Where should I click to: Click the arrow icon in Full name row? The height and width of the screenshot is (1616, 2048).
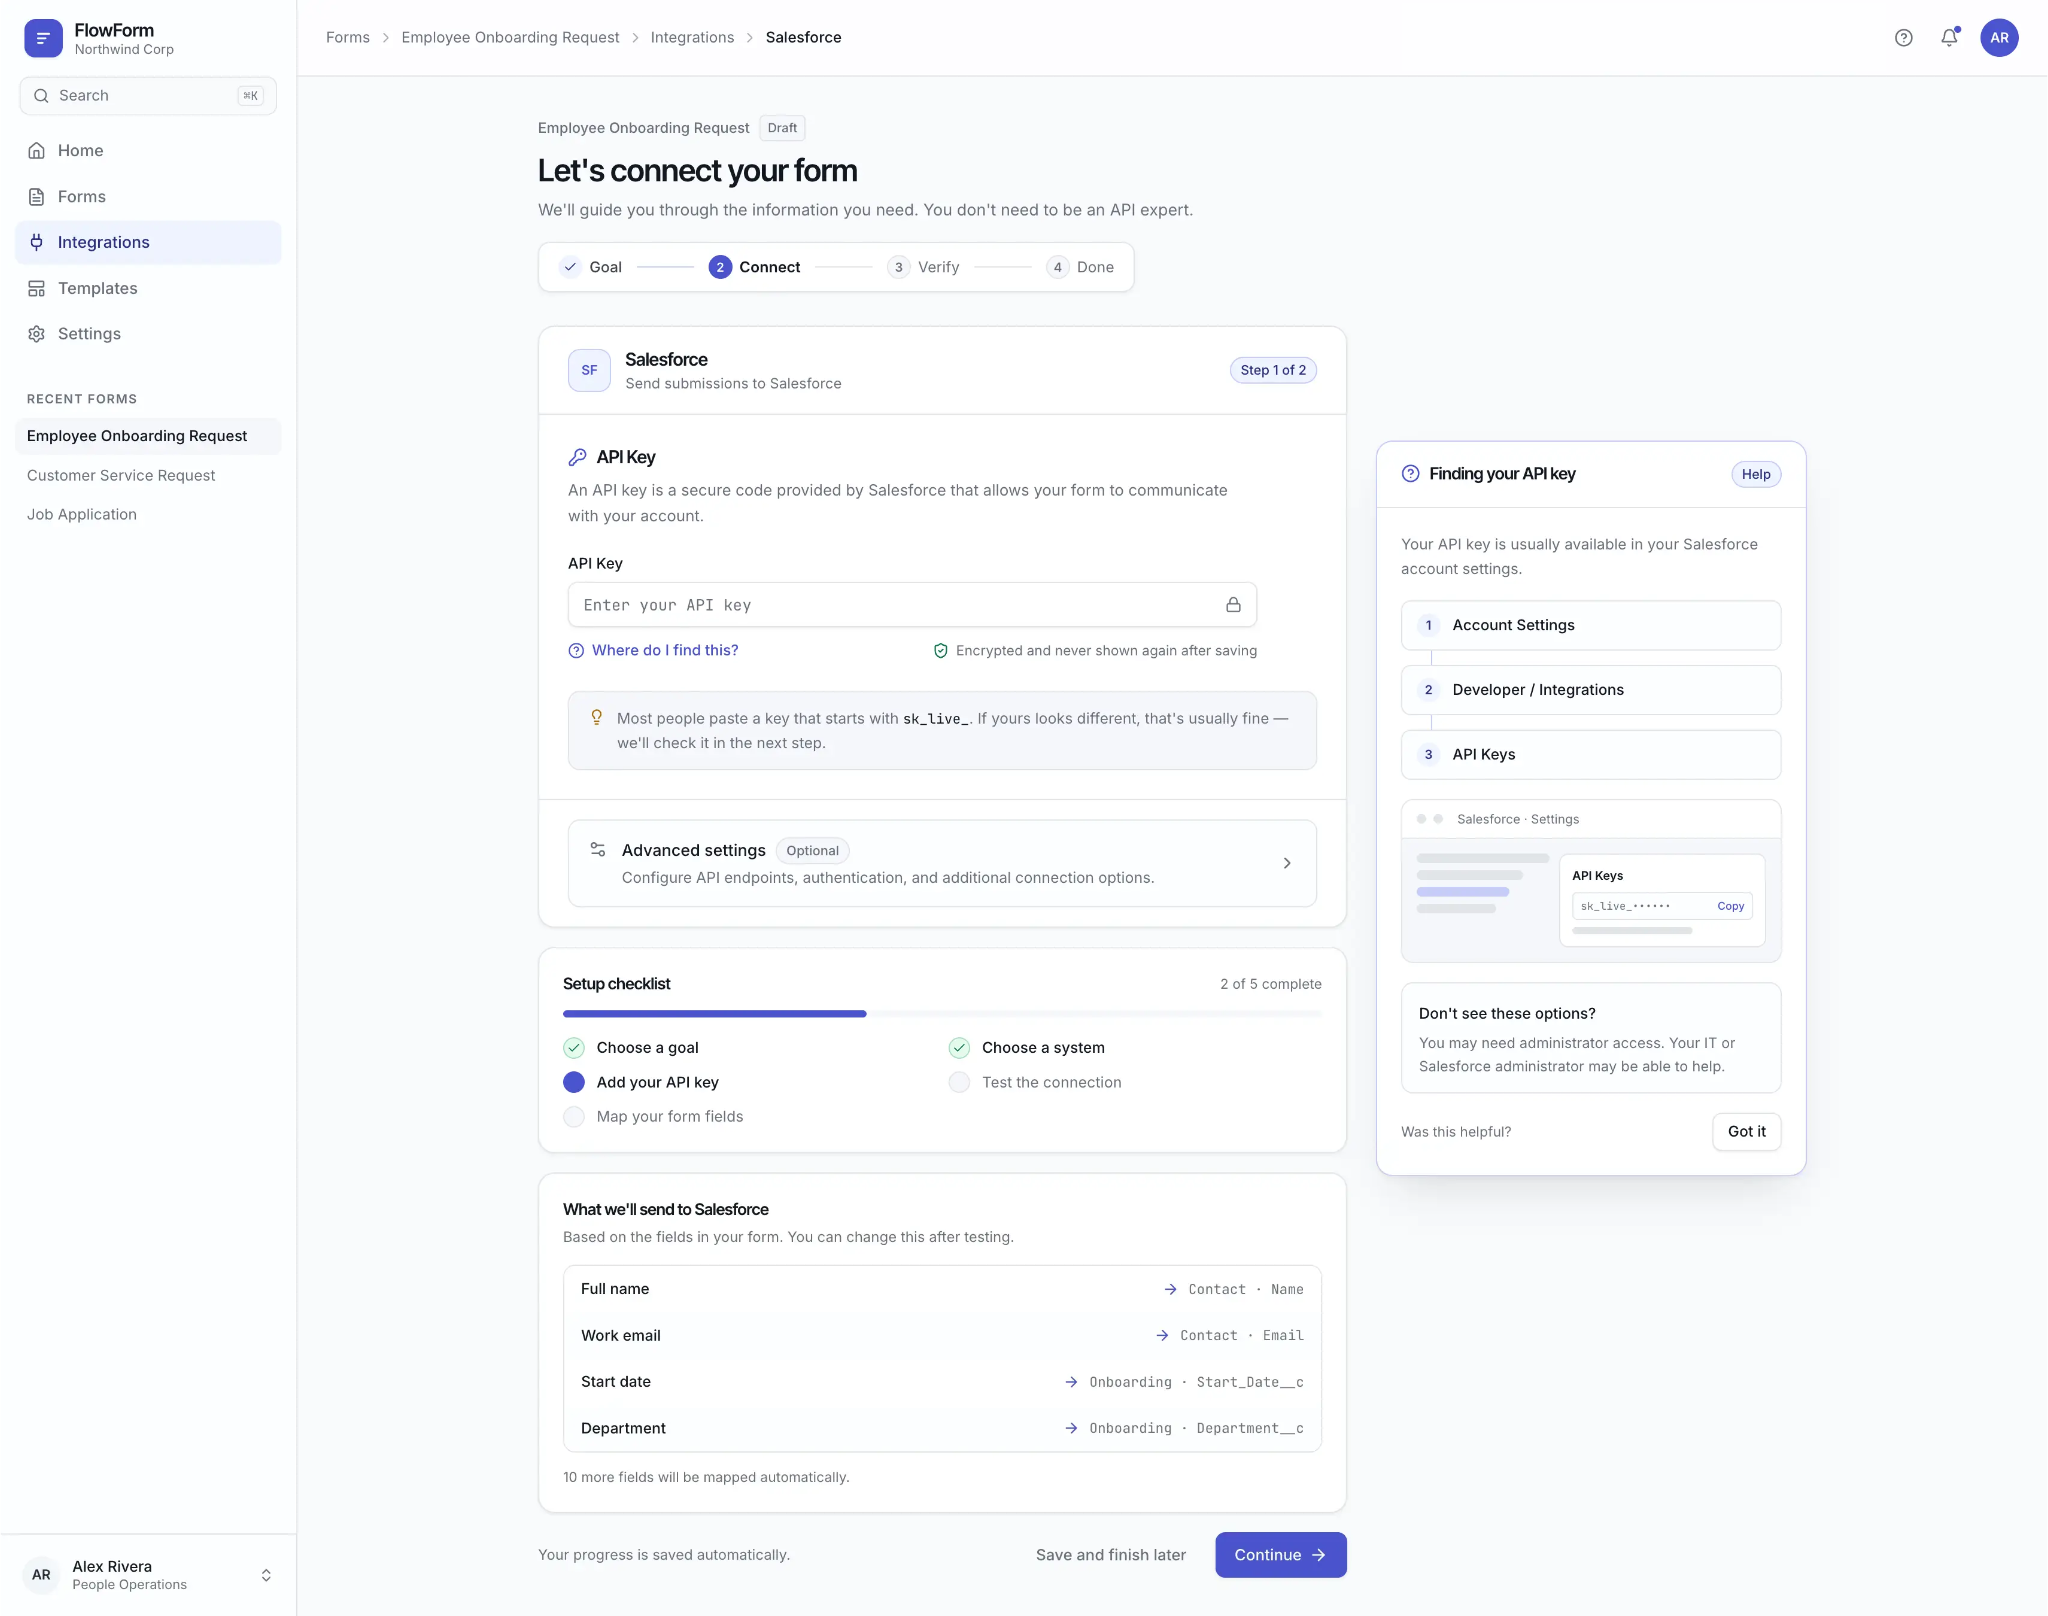point(1170,1290)
